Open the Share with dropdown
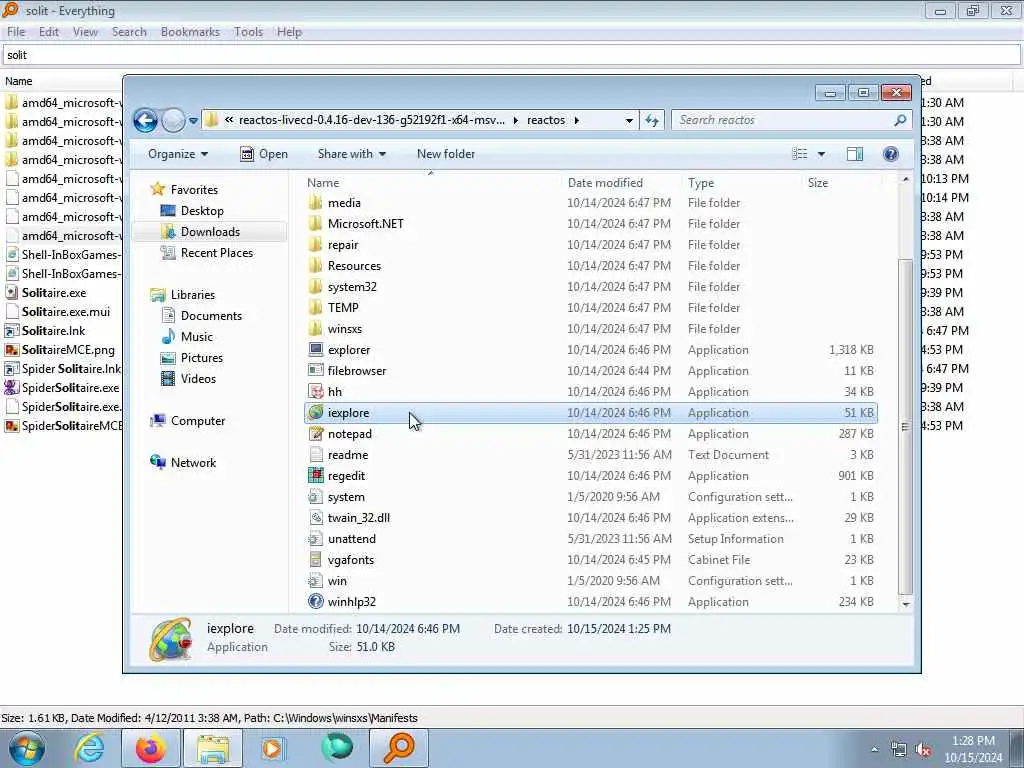 tap(351, 154)
